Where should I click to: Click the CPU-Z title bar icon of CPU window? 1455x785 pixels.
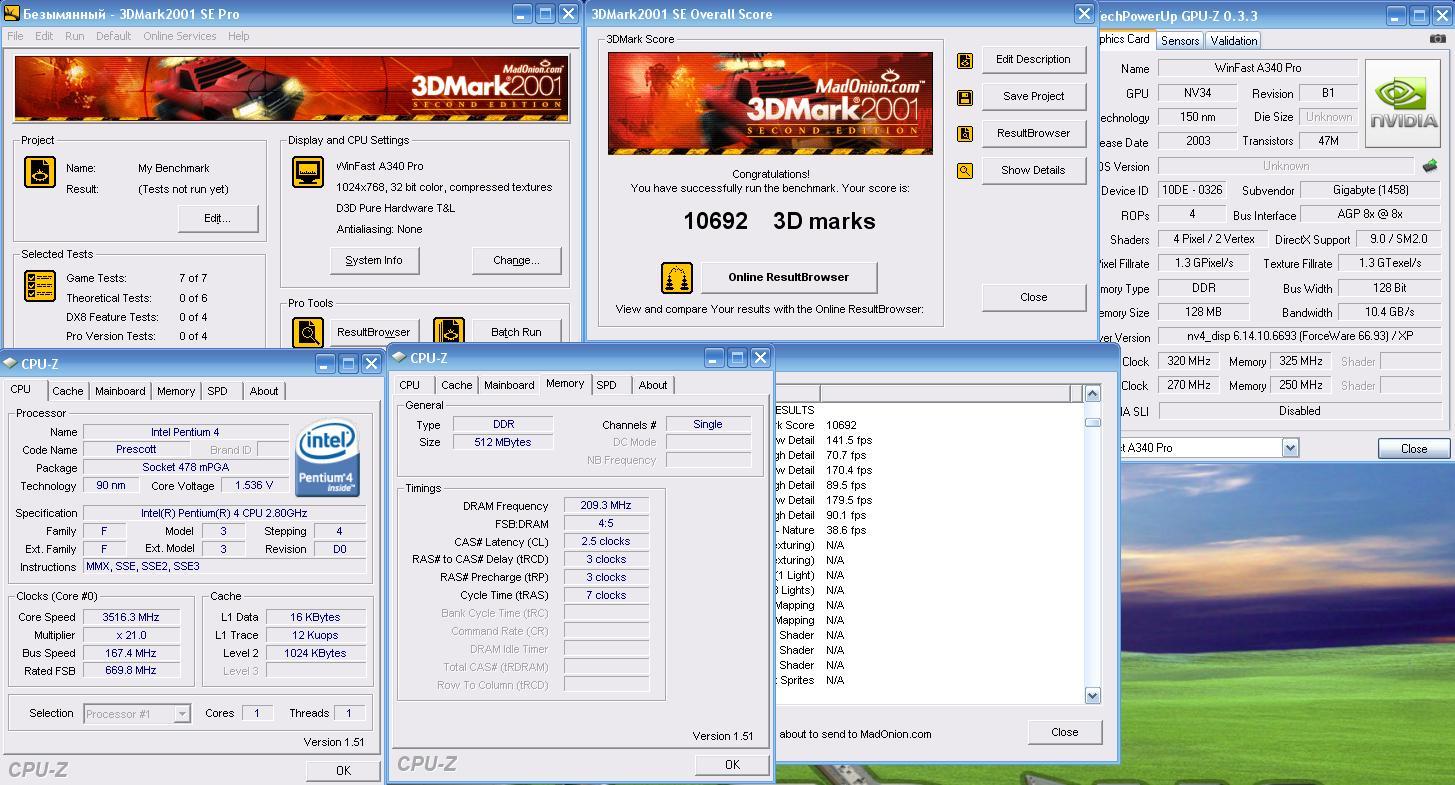pos(12,364)
